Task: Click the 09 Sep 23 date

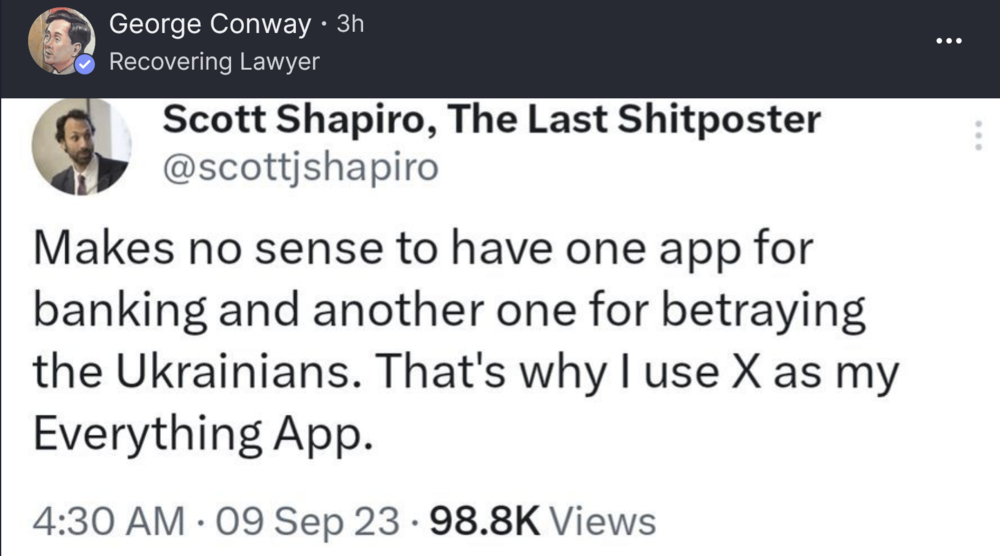Action: coord(308,521)
